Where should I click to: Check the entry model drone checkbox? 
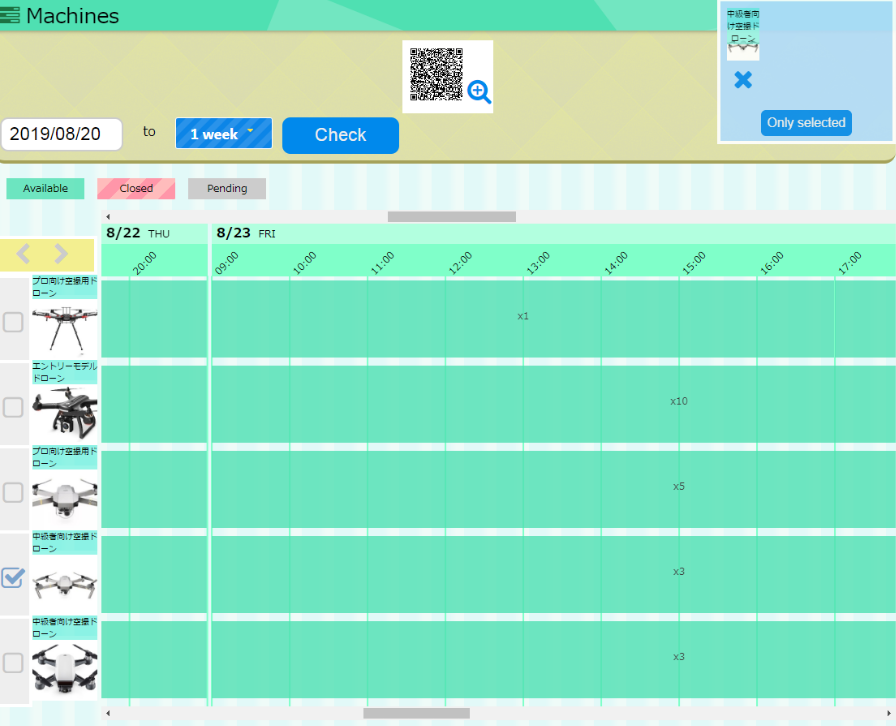(x=13, y=407)
